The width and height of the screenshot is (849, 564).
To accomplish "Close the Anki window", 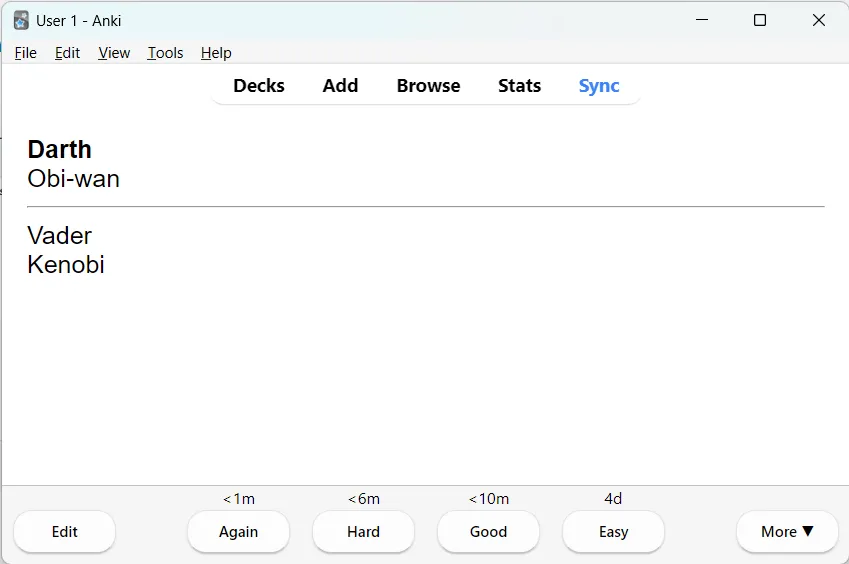I will pos(819,20).
